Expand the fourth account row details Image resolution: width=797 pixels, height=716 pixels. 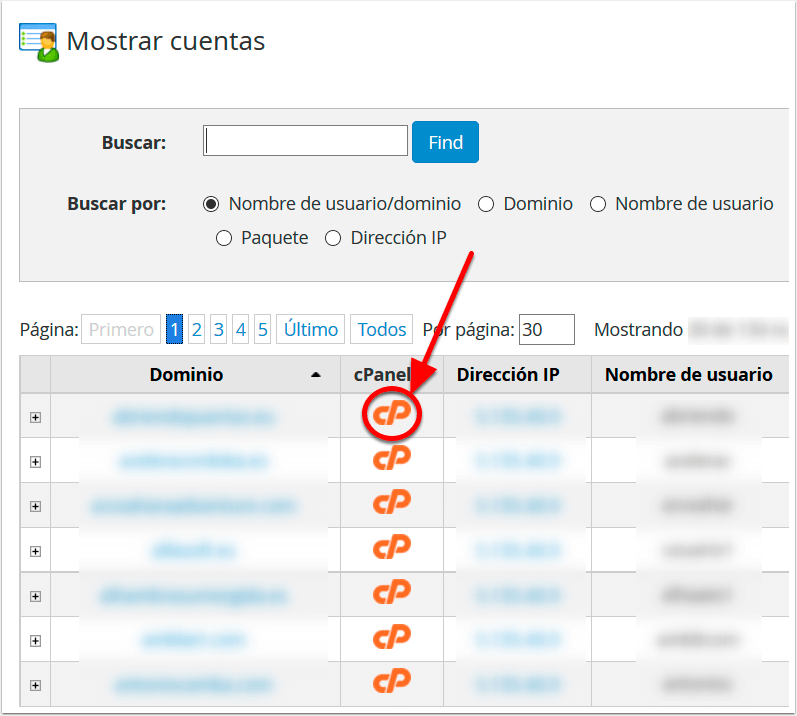(x=35, y=551)
